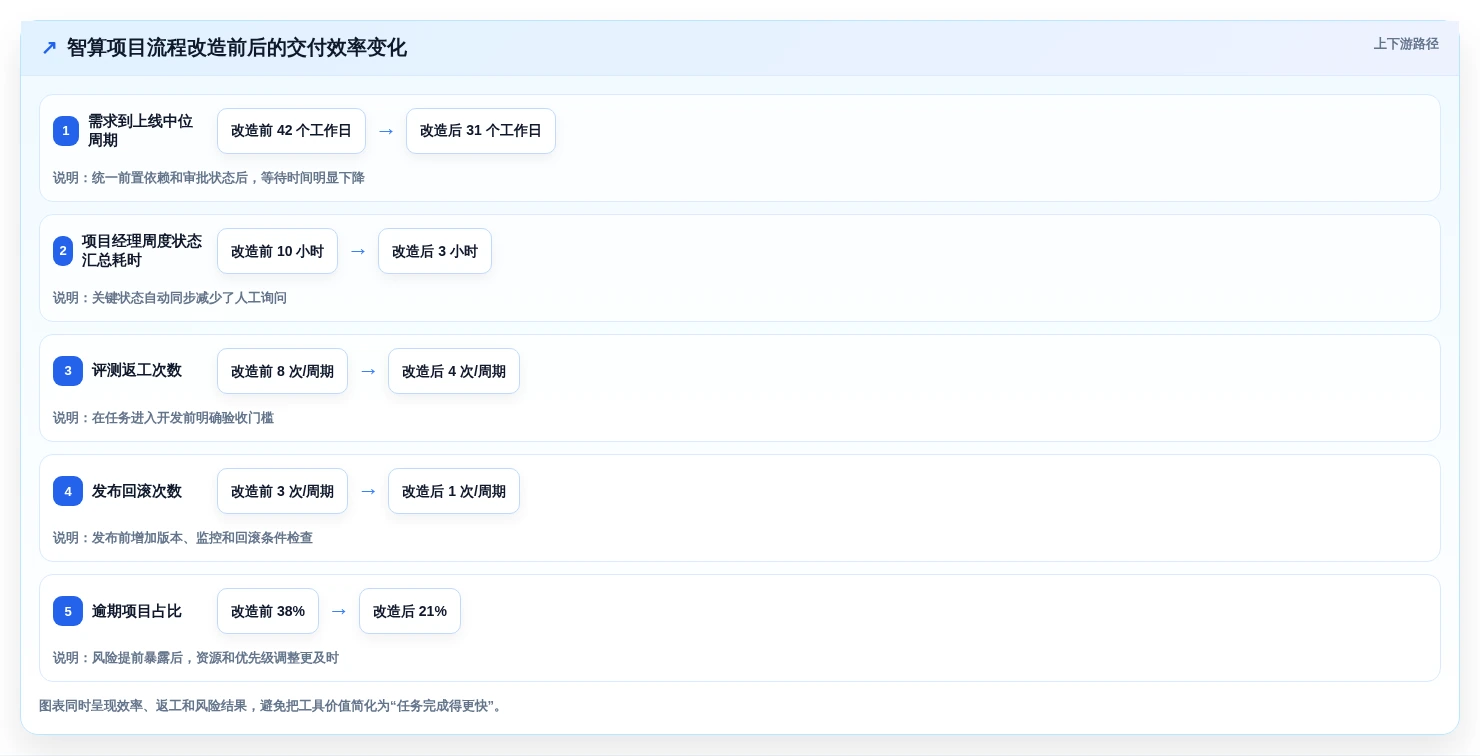
Task: Click the arrow between 3 and 1 次/周期
Action: [x=368, y=491]
